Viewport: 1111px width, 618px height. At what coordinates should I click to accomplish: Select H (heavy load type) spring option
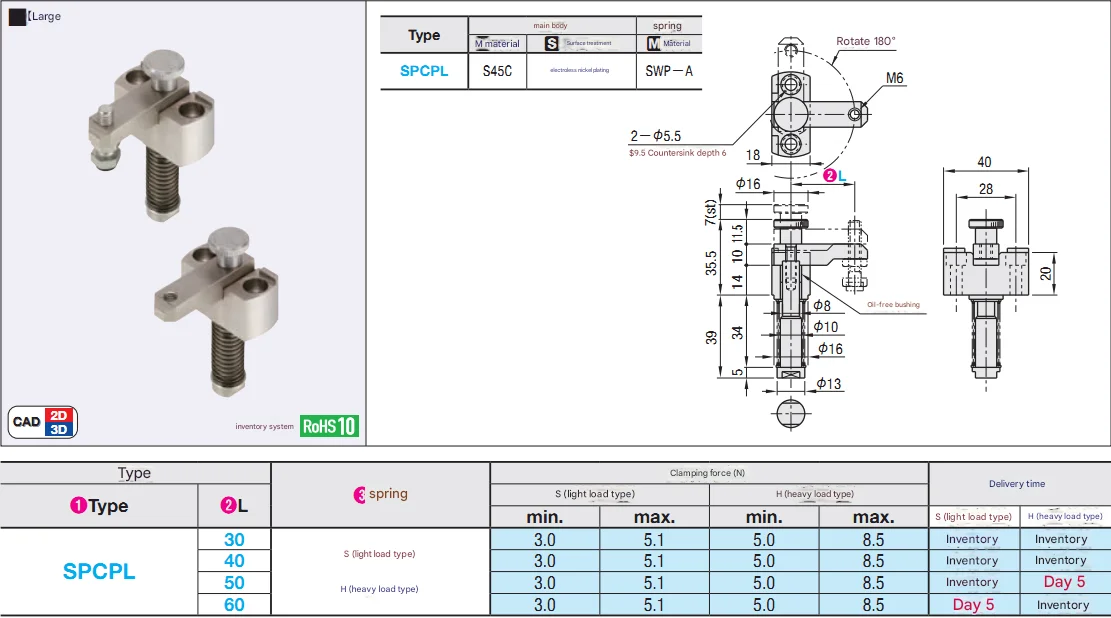point(379,589)
